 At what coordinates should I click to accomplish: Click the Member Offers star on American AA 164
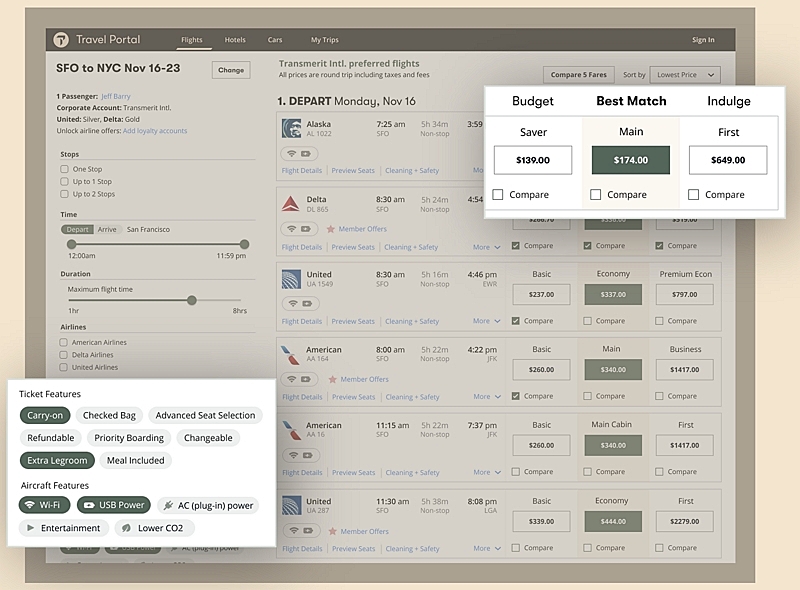pos(333,379)
